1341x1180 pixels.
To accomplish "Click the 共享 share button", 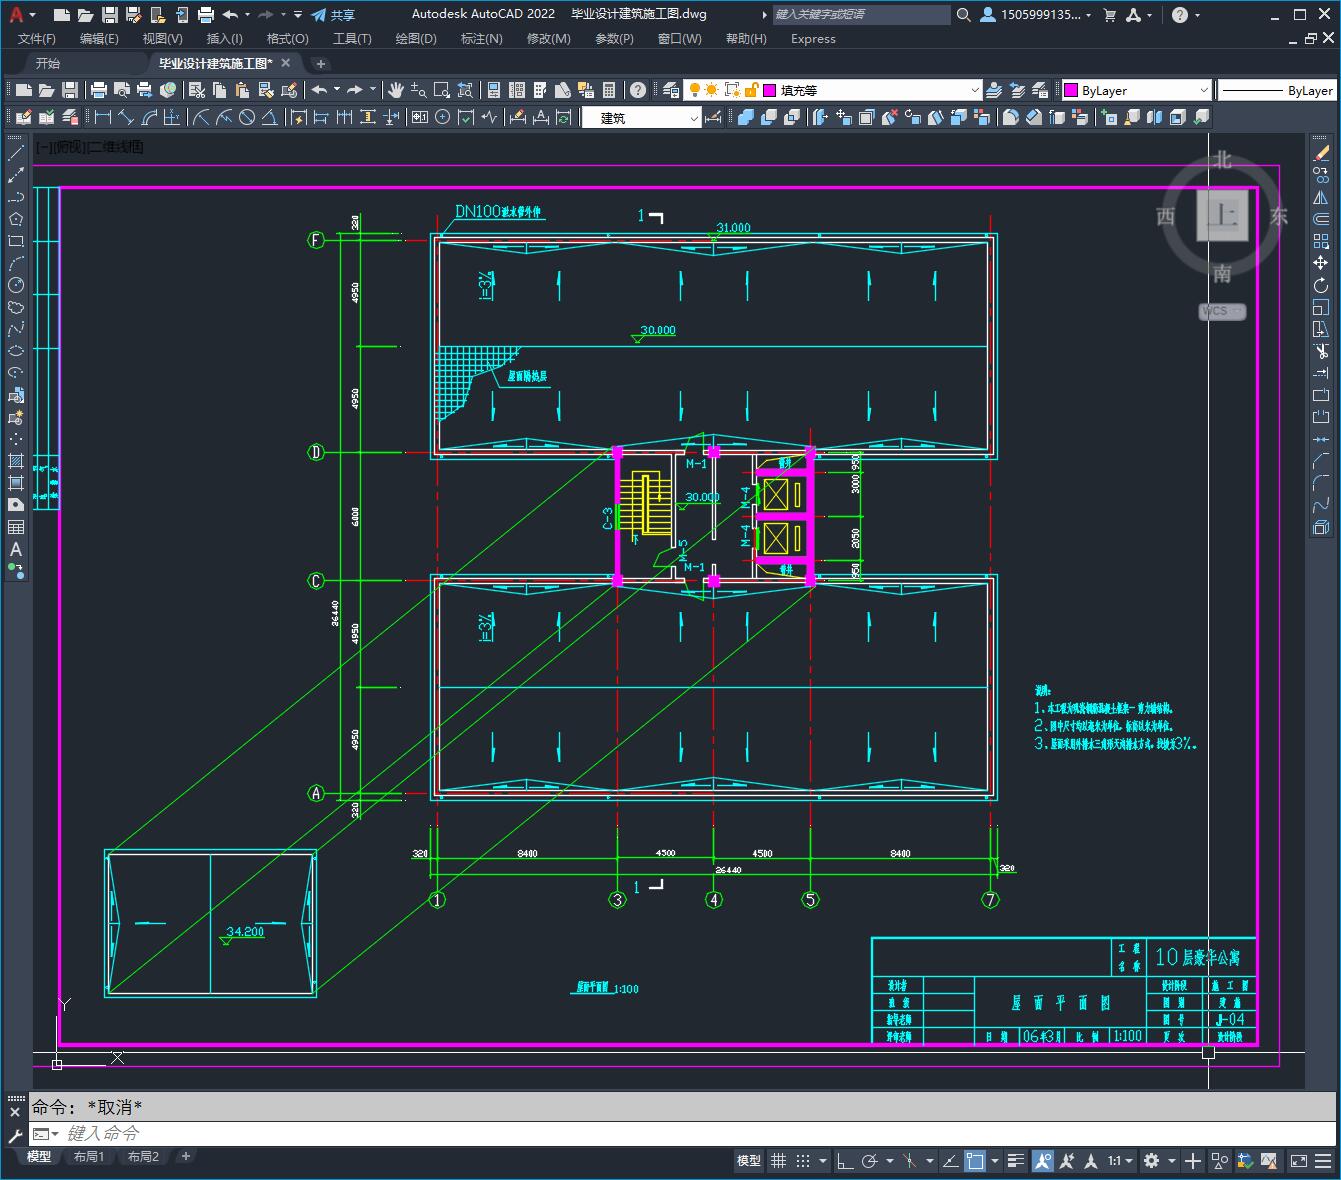I will point(333,14).
